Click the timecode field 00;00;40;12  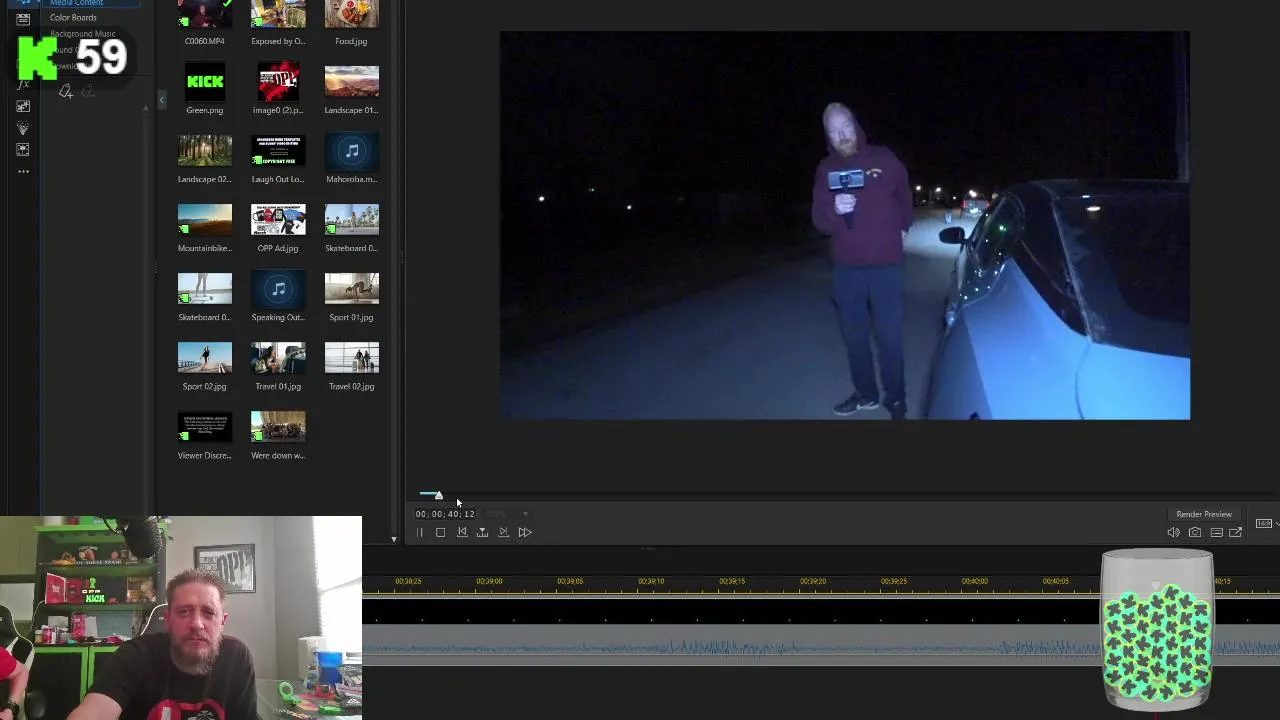445,514
